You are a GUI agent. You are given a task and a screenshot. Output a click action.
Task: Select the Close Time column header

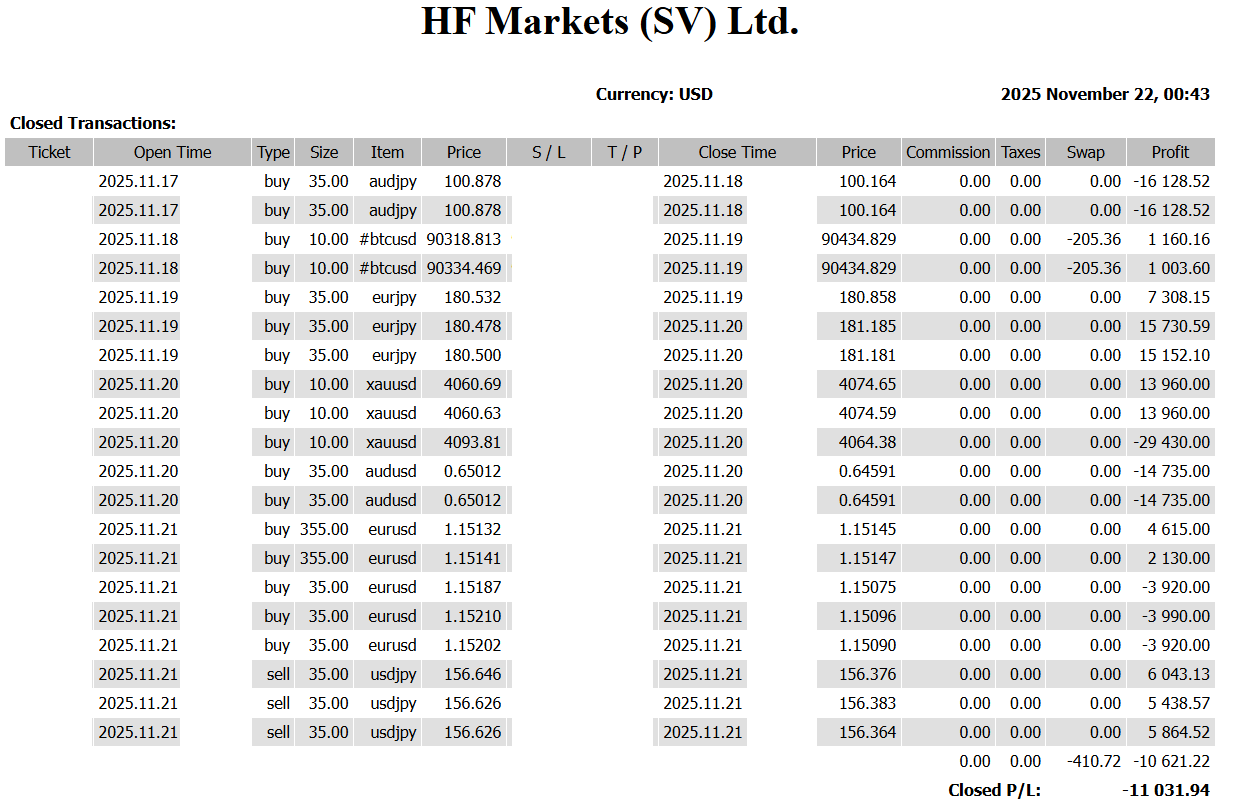click(737, 152)
